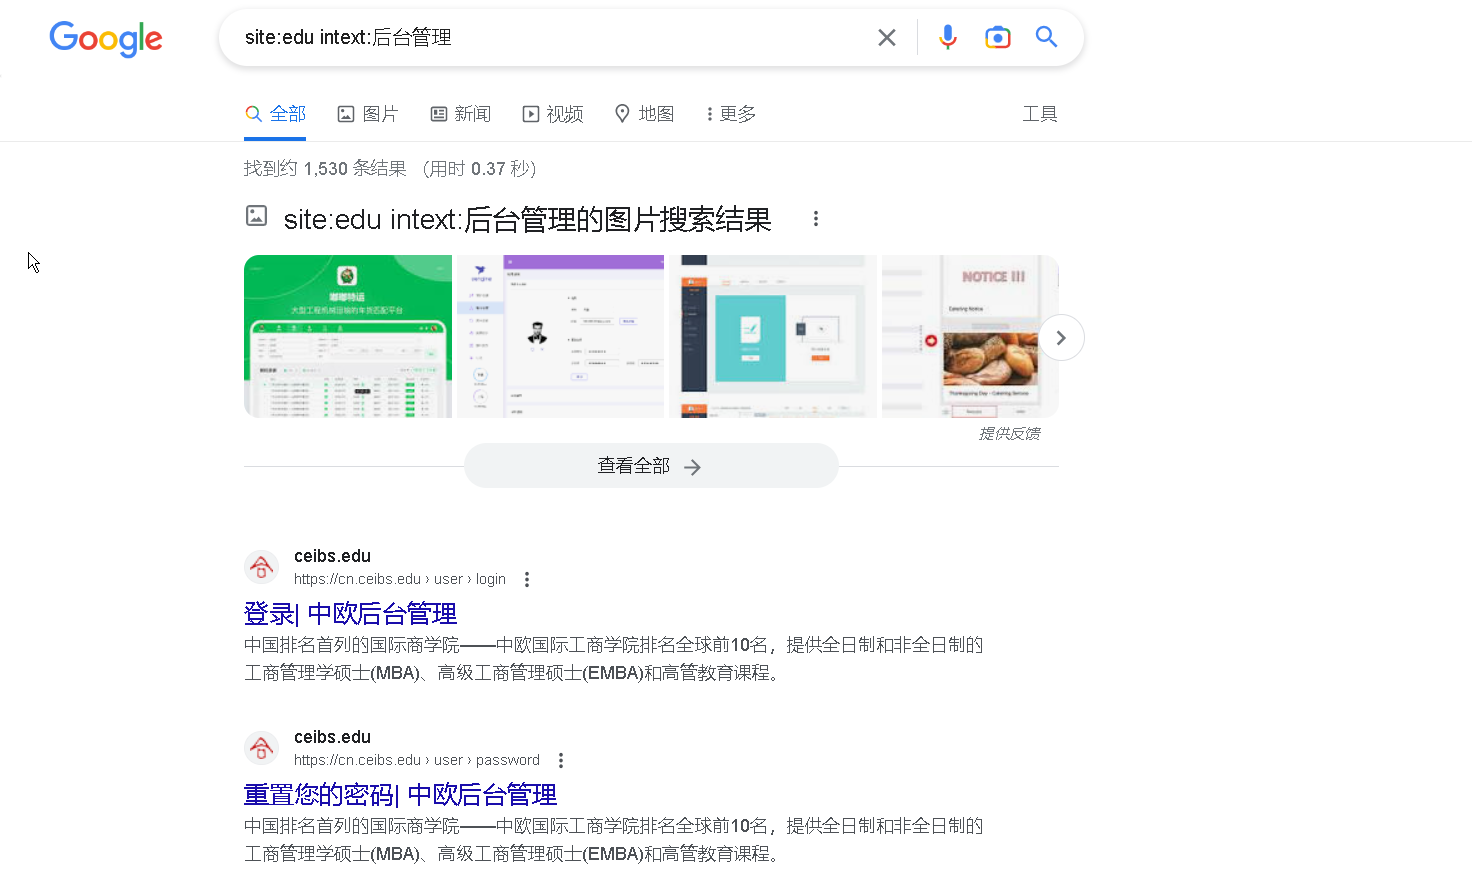This screenshot has width=1472, height=892.
Task: Click the ceibs favicon of the password result
Action: (262, 748)
